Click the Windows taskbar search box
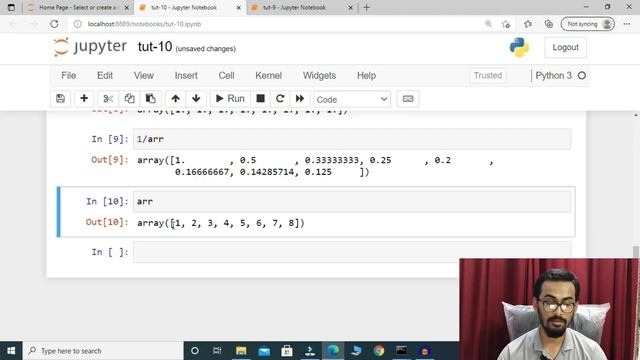The height and width of the screenshot is (360, 640). click(103, 351)
